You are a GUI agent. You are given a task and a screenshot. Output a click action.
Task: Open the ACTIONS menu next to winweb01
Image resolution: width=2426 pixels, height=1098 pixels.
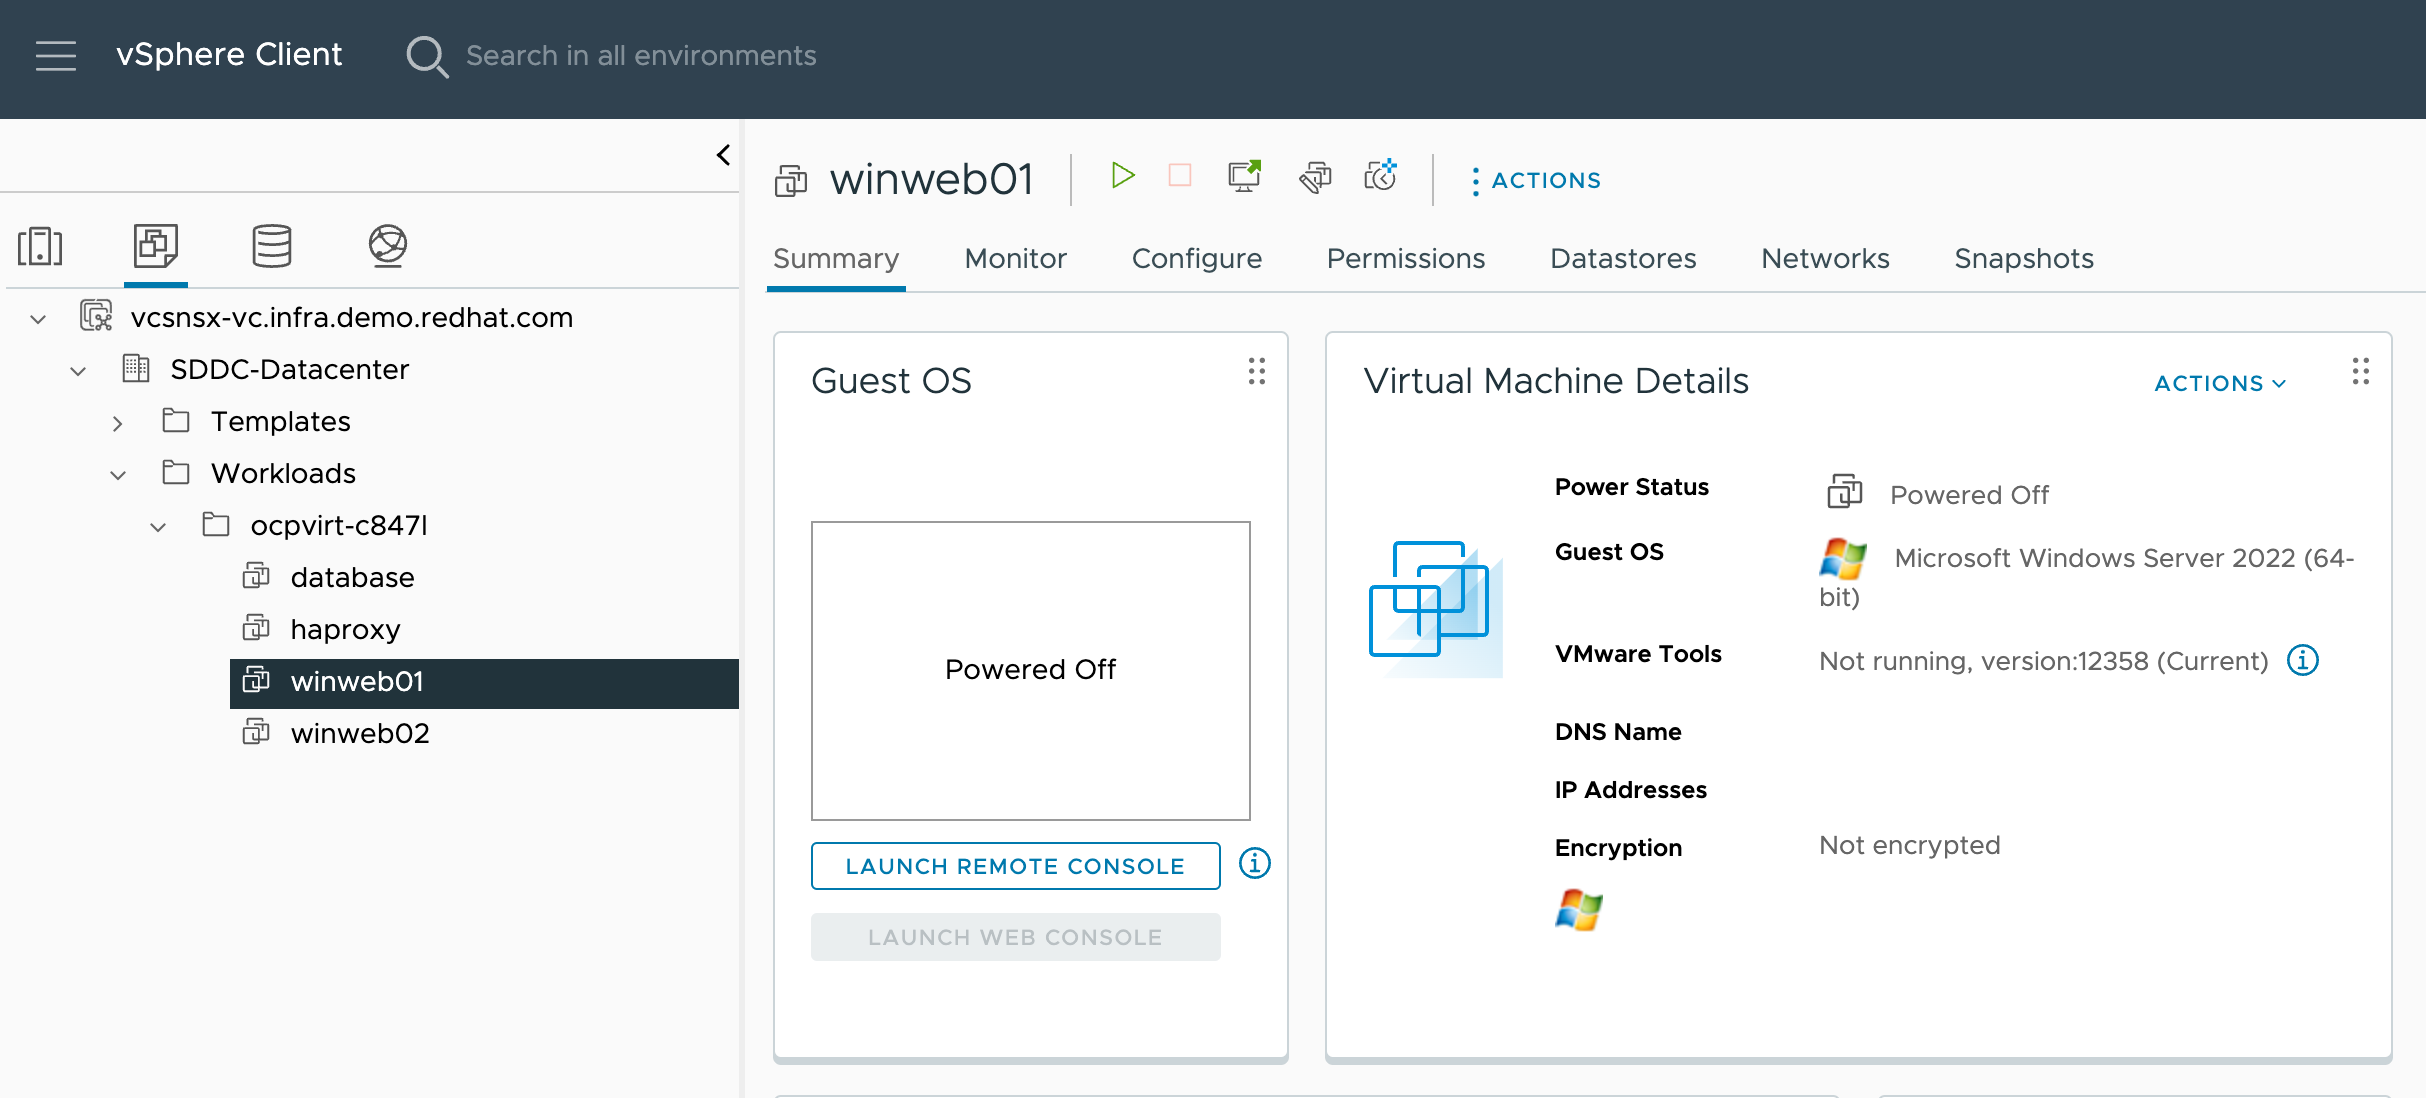coord(1537,180)
